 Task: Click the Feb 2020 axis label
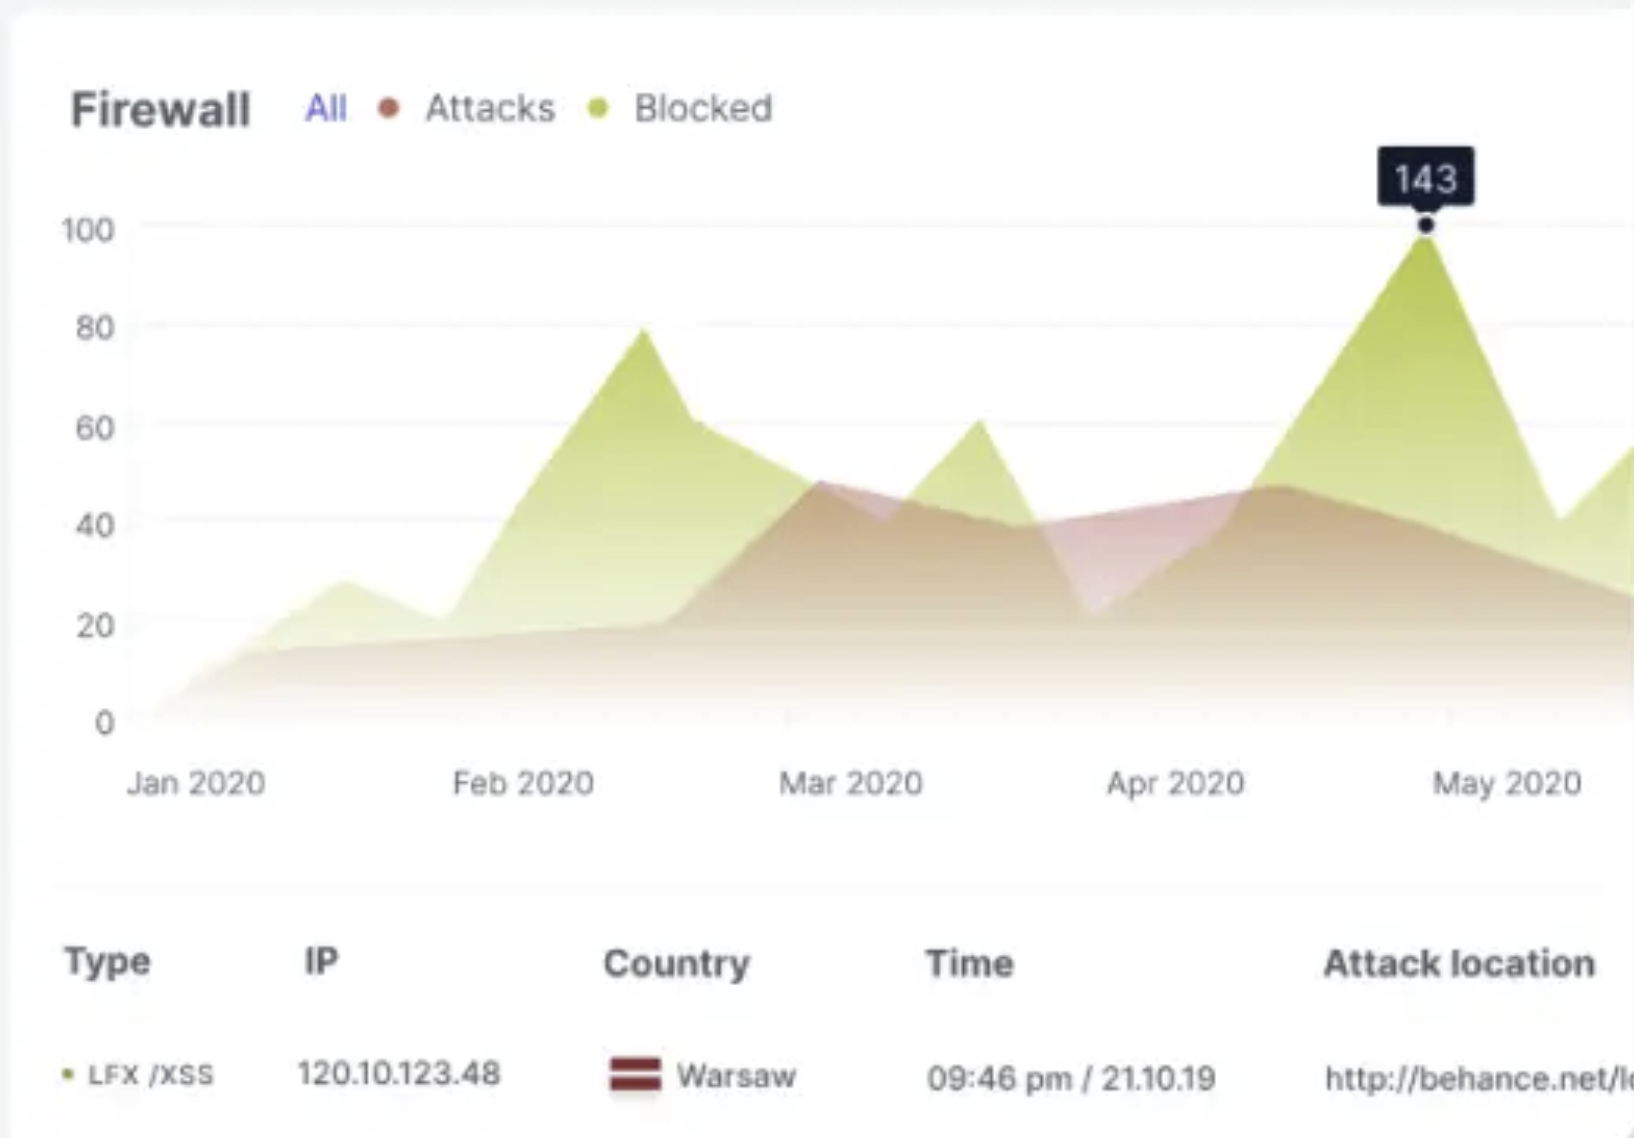pos(523,783)
